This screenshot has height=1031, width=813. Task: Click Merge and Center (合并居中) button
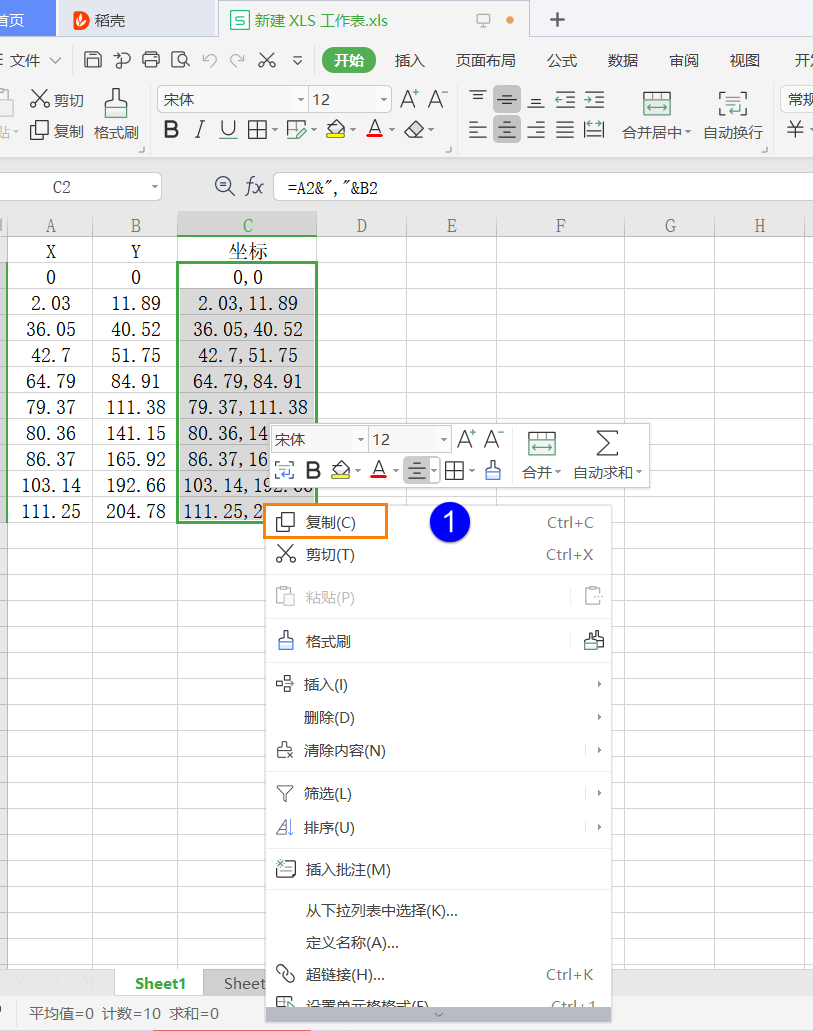(656, 116)
